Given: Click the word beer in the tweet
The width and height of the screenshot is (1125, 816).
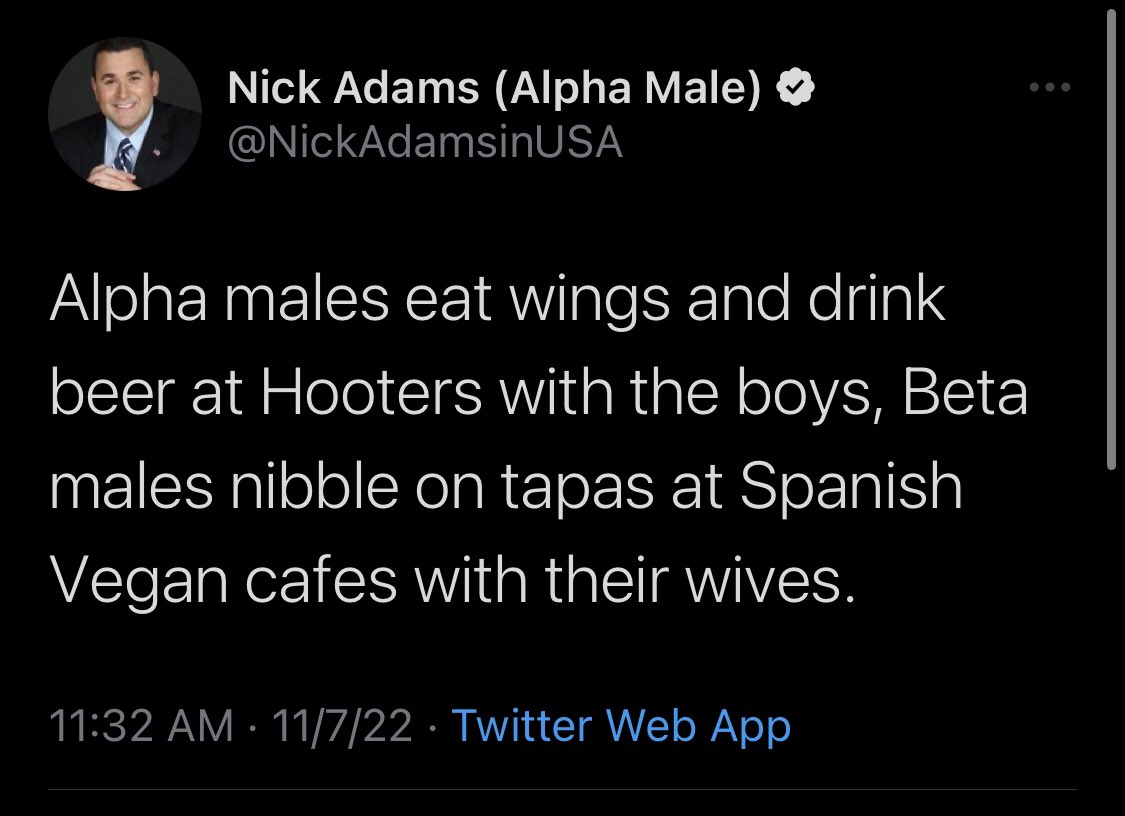Looking at the screenshot, I should tap(113, 393).
